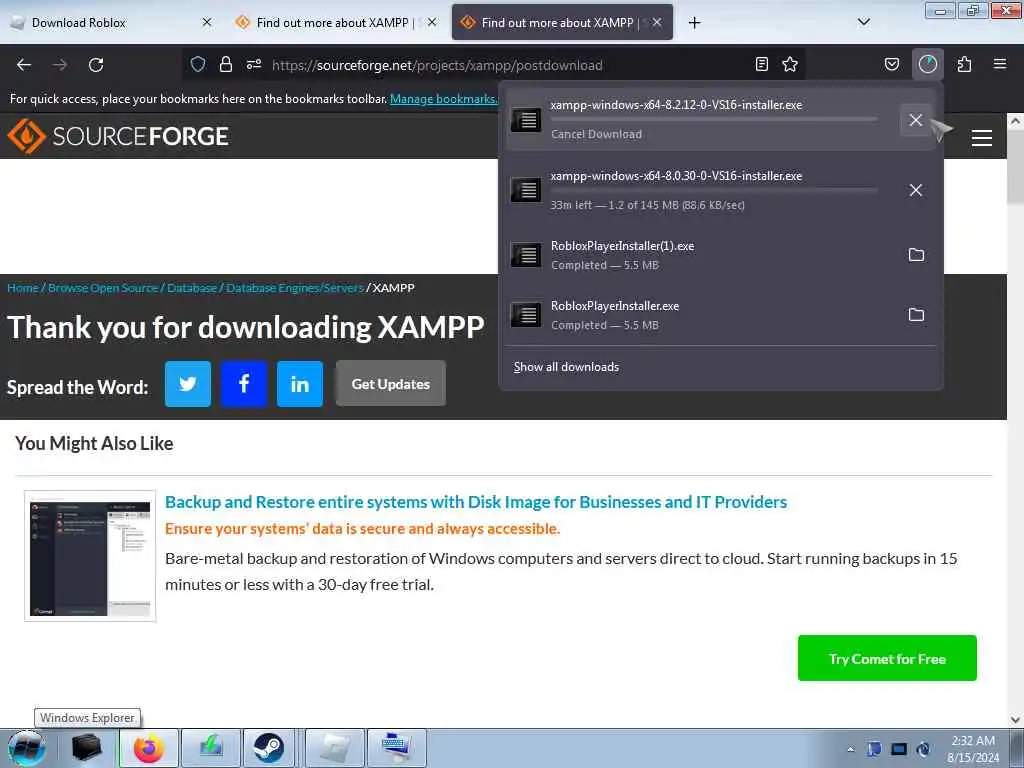The image size is (1024, 768).
Task: Launch Firefox from the taskbar
Action: pos(148,748)
